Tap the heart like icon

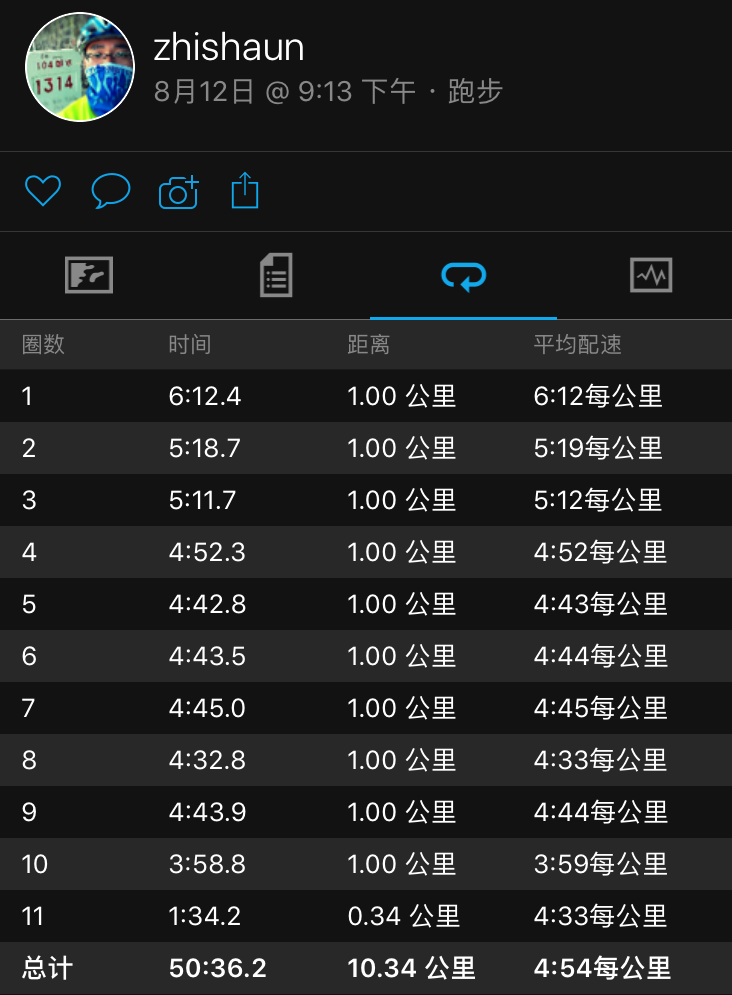42,190
